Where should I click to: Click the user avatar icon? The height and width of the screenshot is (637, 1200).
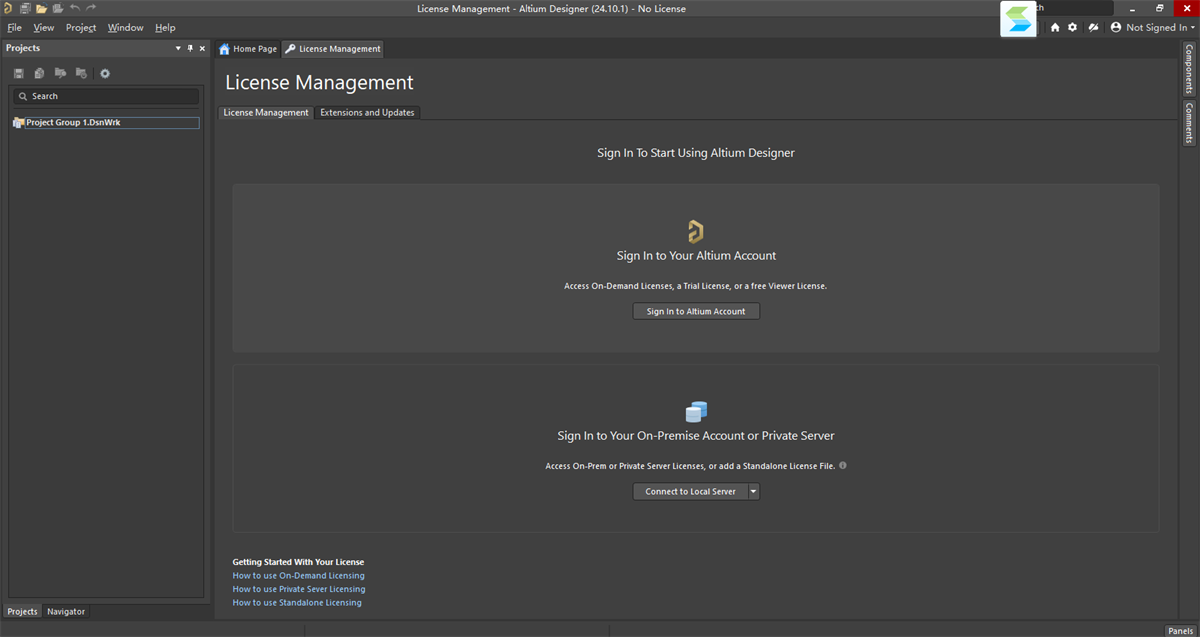tap(1116, 27)
